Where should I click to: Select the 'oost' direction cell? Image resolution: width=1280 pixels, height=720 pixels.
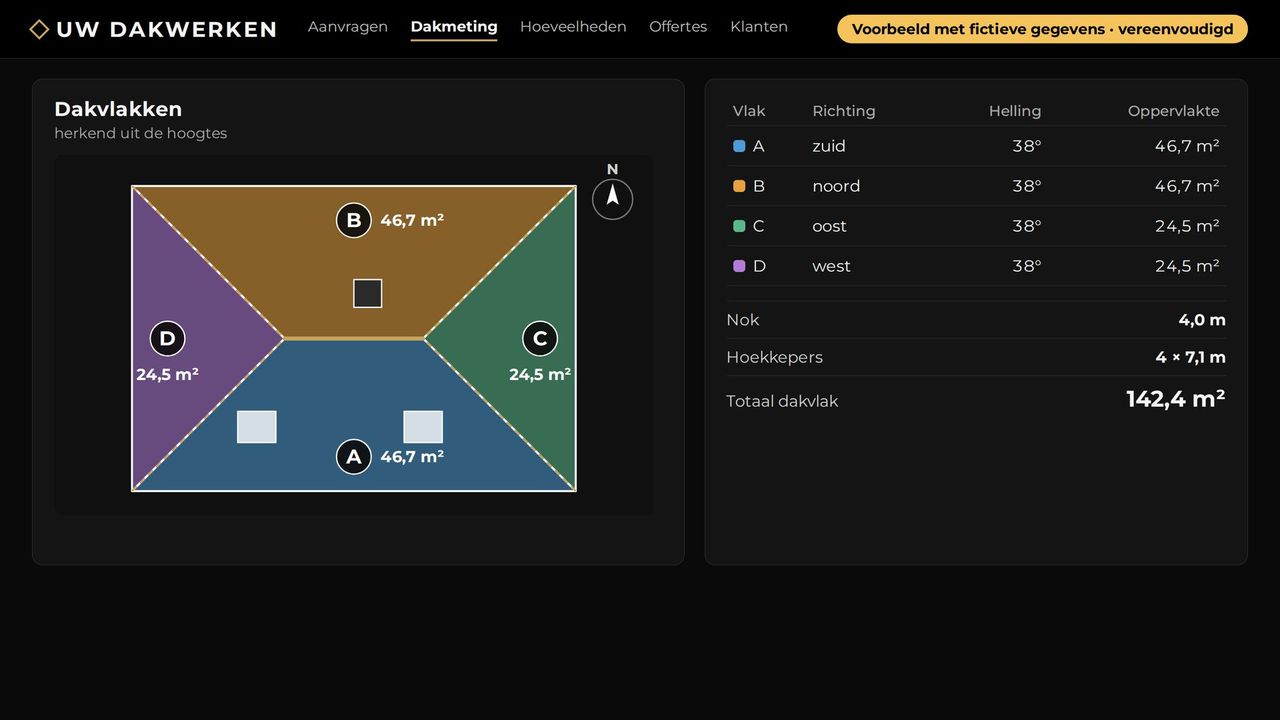pos(829,226)
